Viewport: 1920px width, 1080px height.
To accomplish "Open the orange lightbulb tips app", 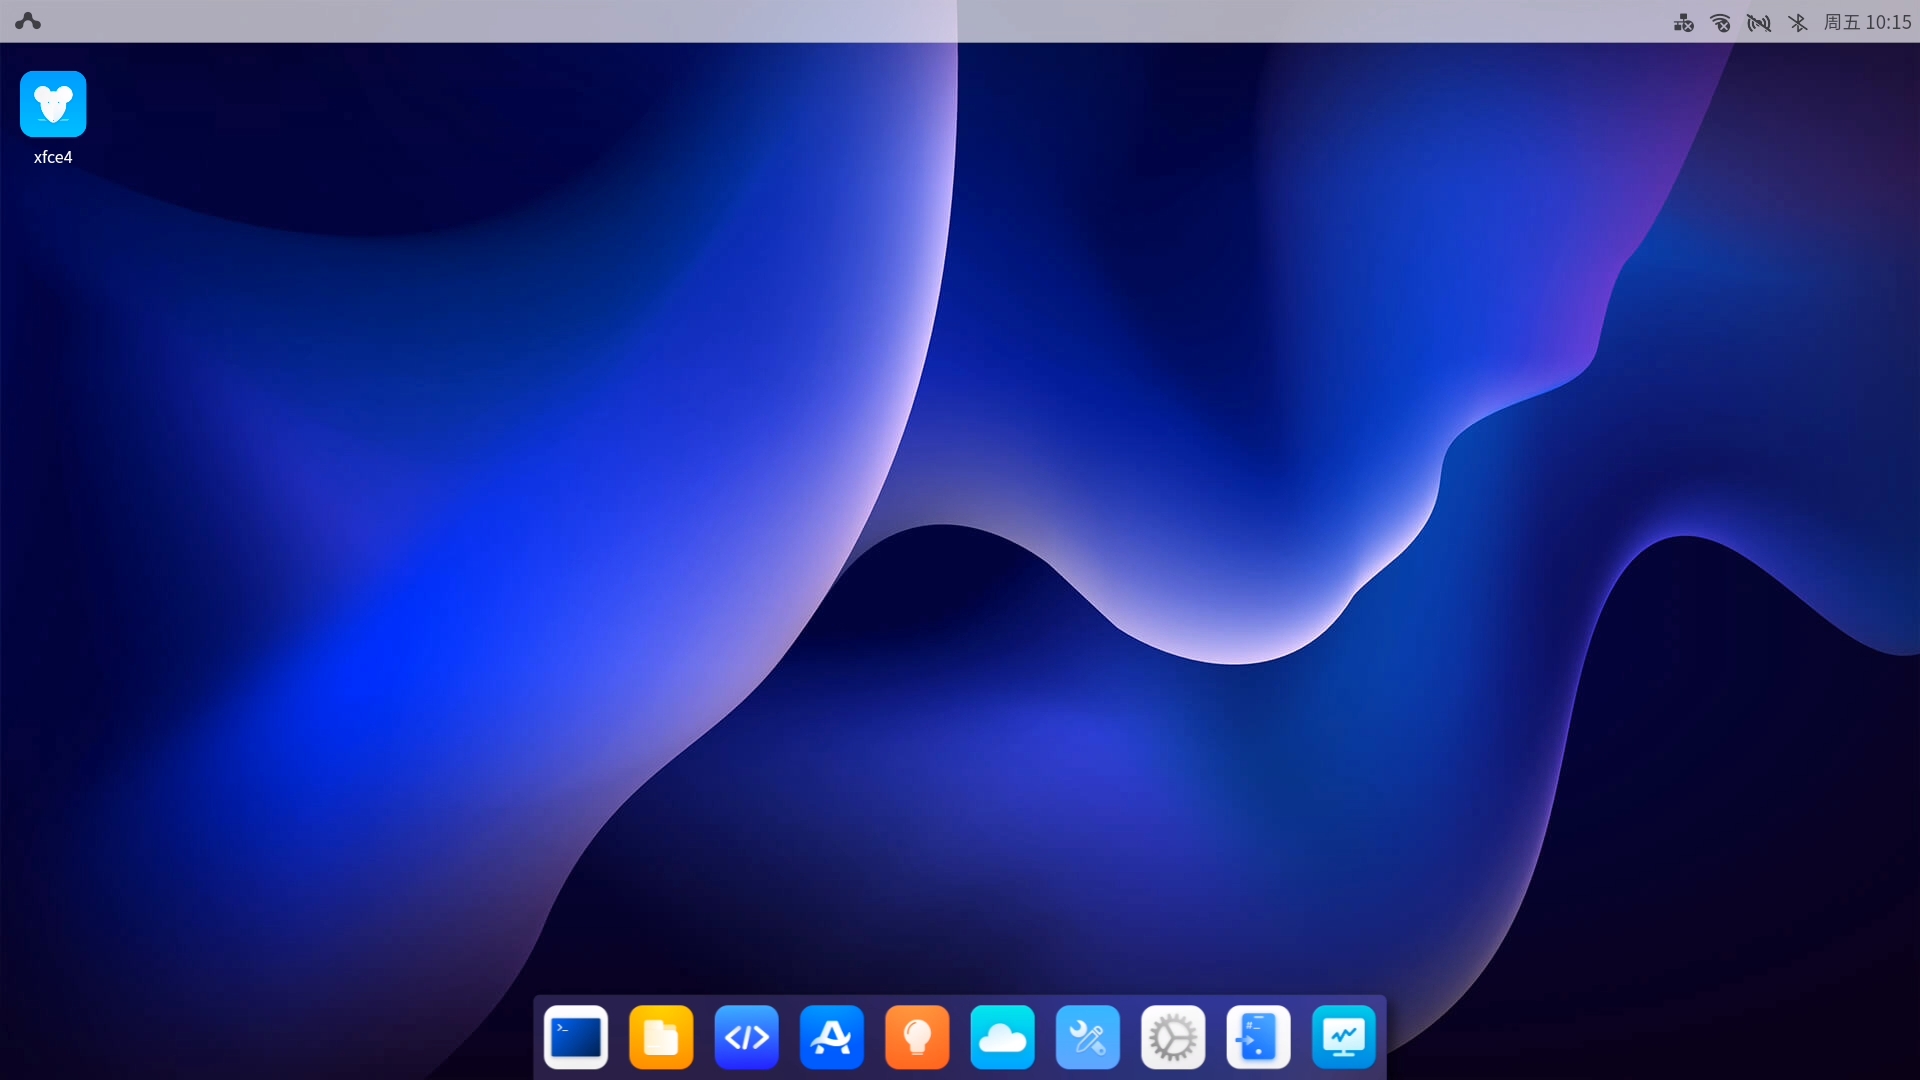I will coord(917,1037).
